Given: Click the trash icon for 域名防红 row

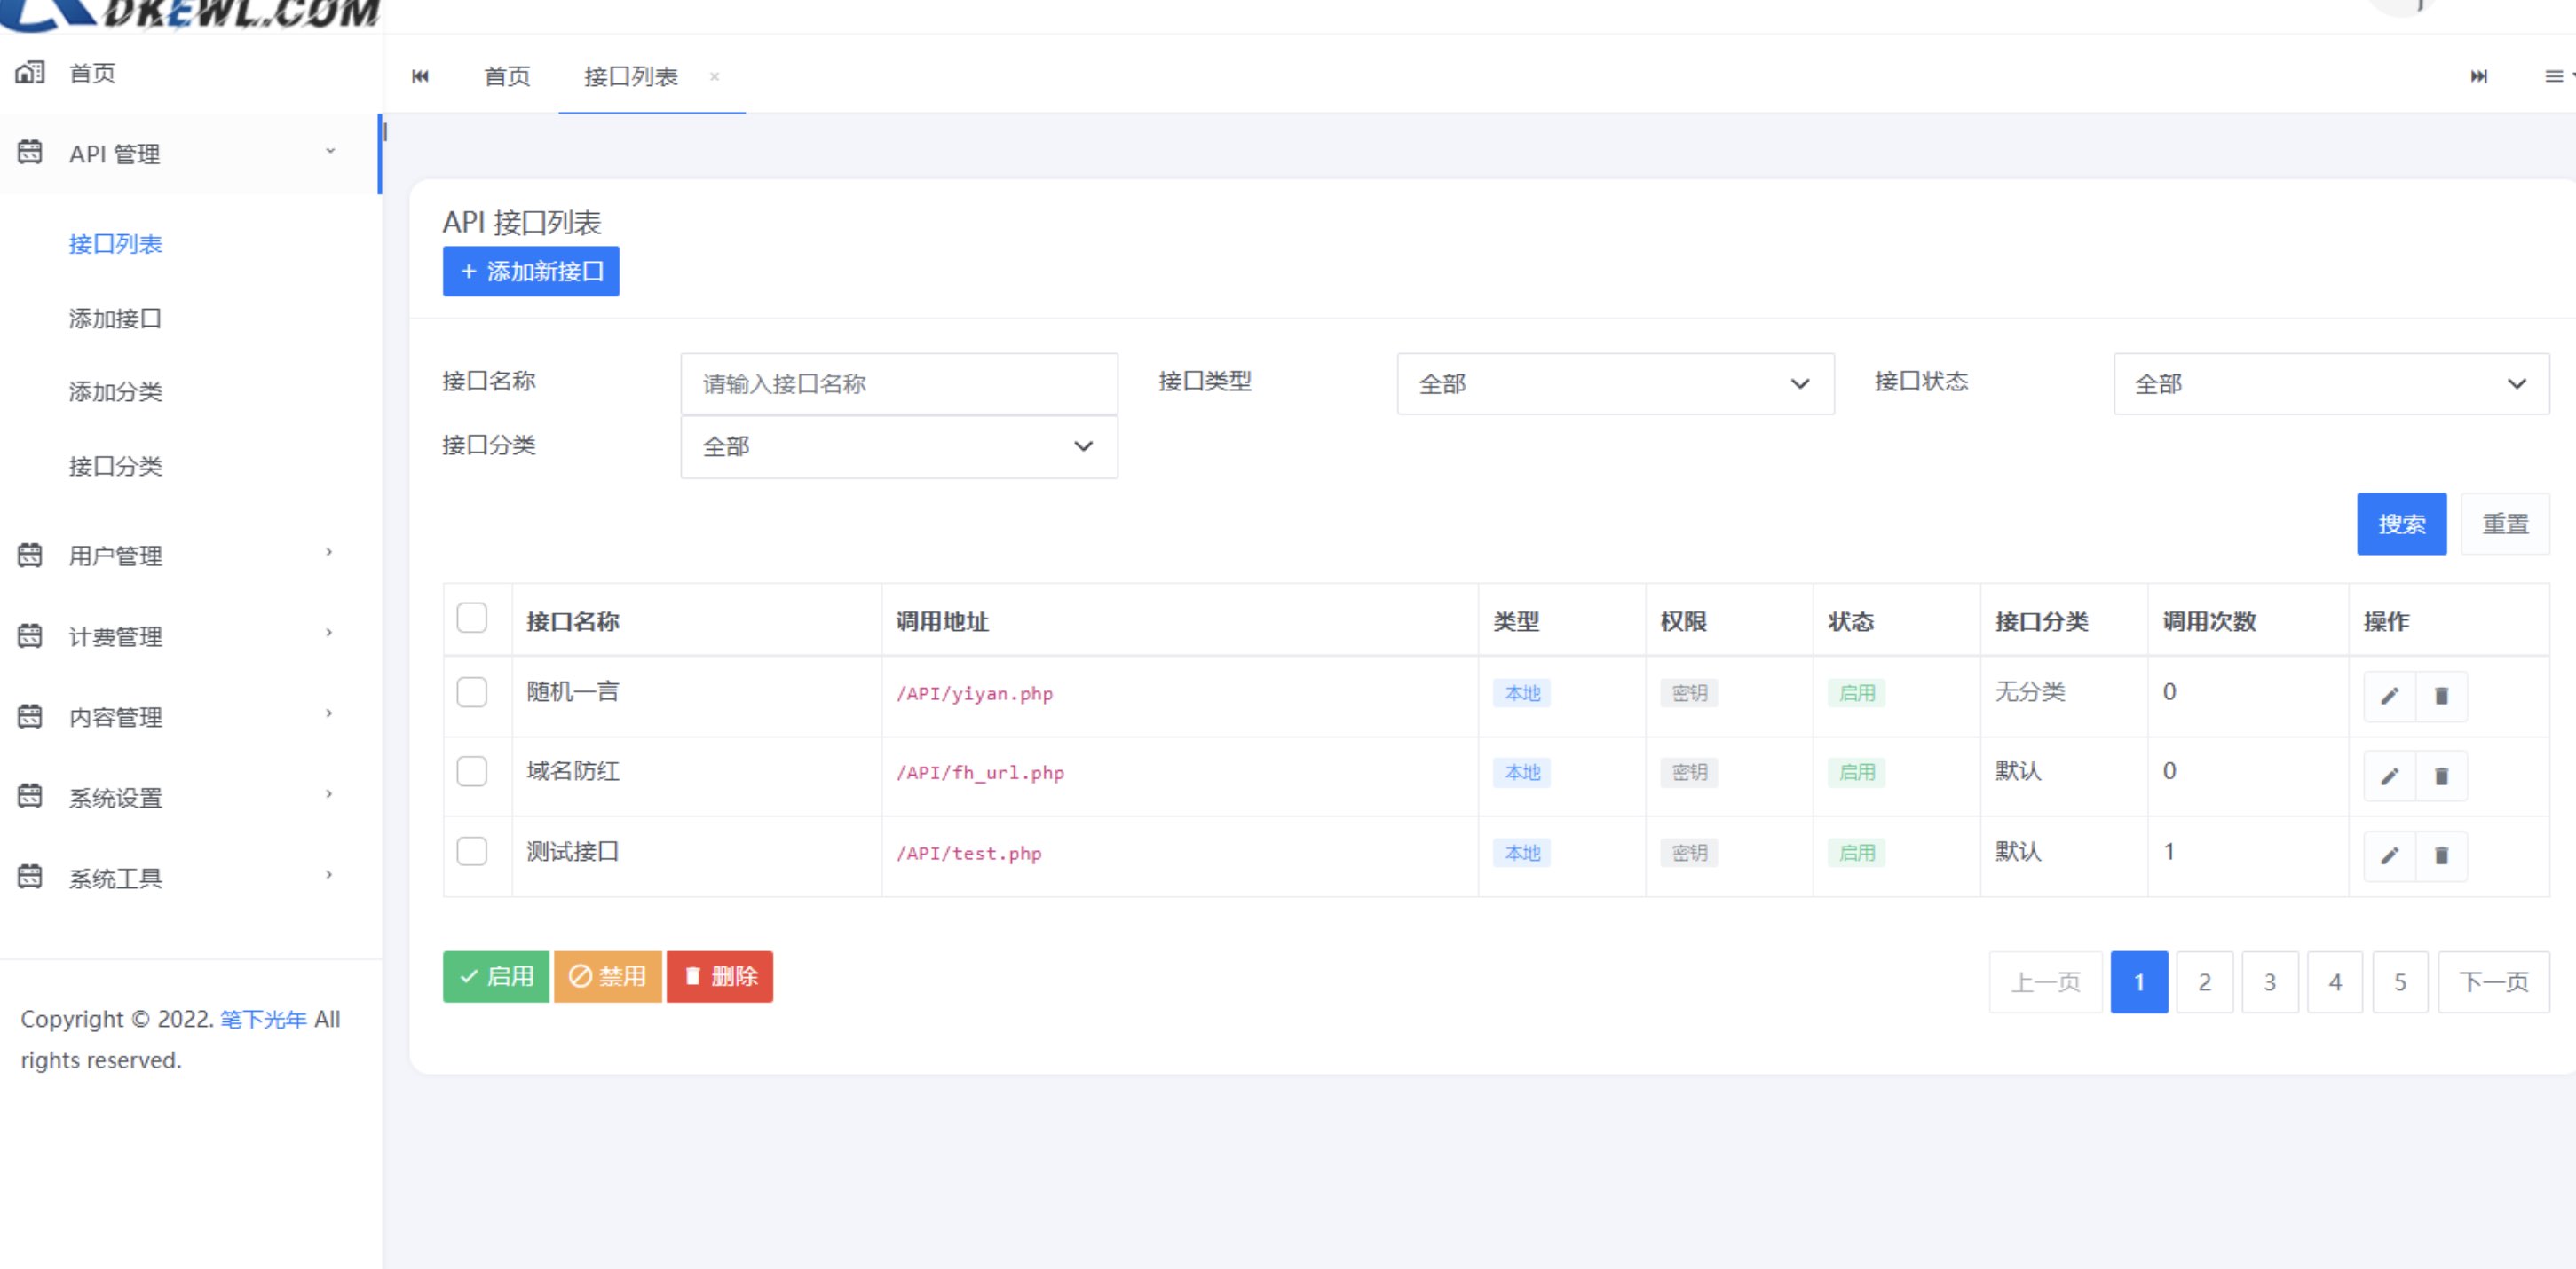Looking at the screenshot, I should point(2441,776).
